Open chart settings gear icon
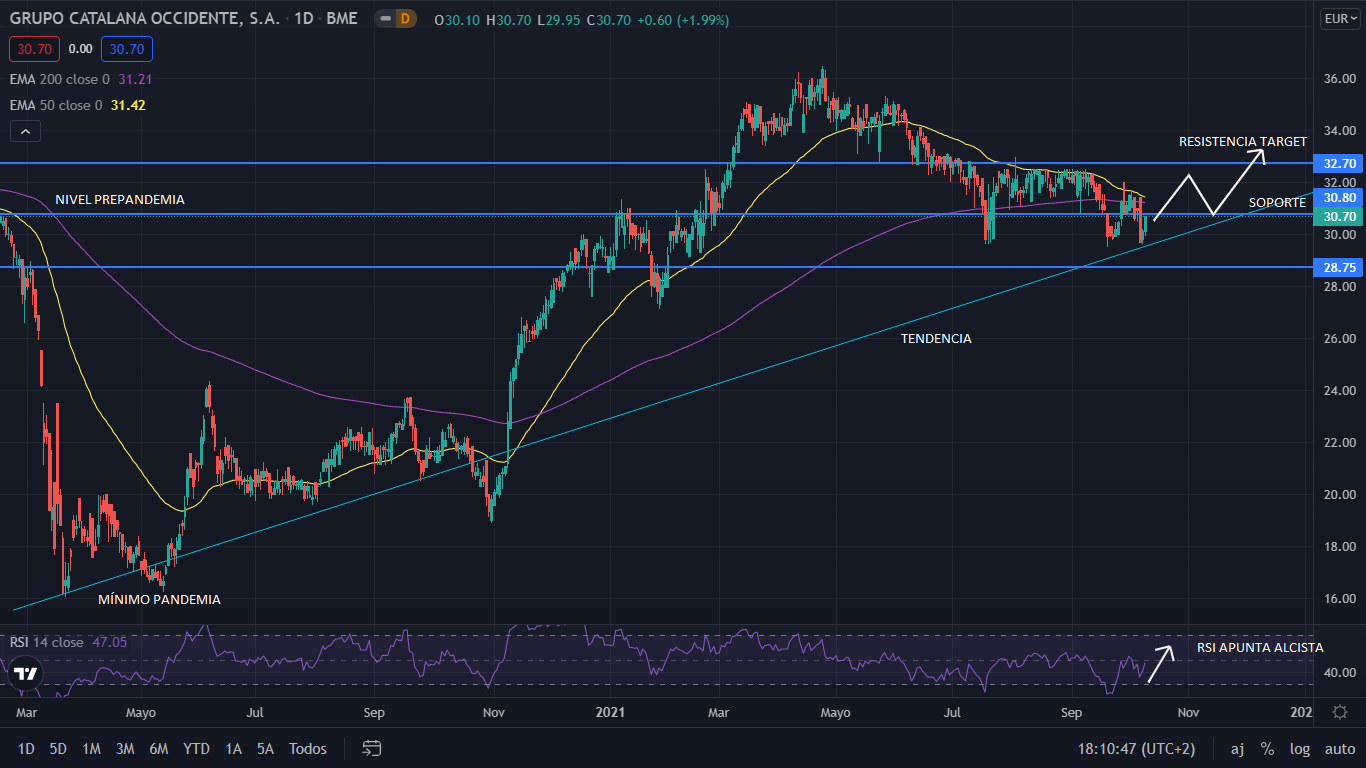Image resolution: width=1366 pixels, height=768 pixels. pyautogui.click(x=1340, y=712)
